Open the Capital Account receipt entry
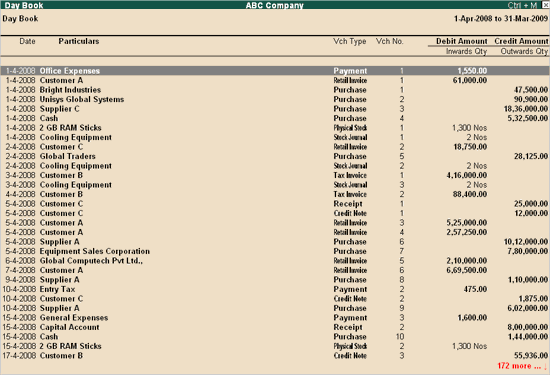The image size is (550, 375). point(275,327)
